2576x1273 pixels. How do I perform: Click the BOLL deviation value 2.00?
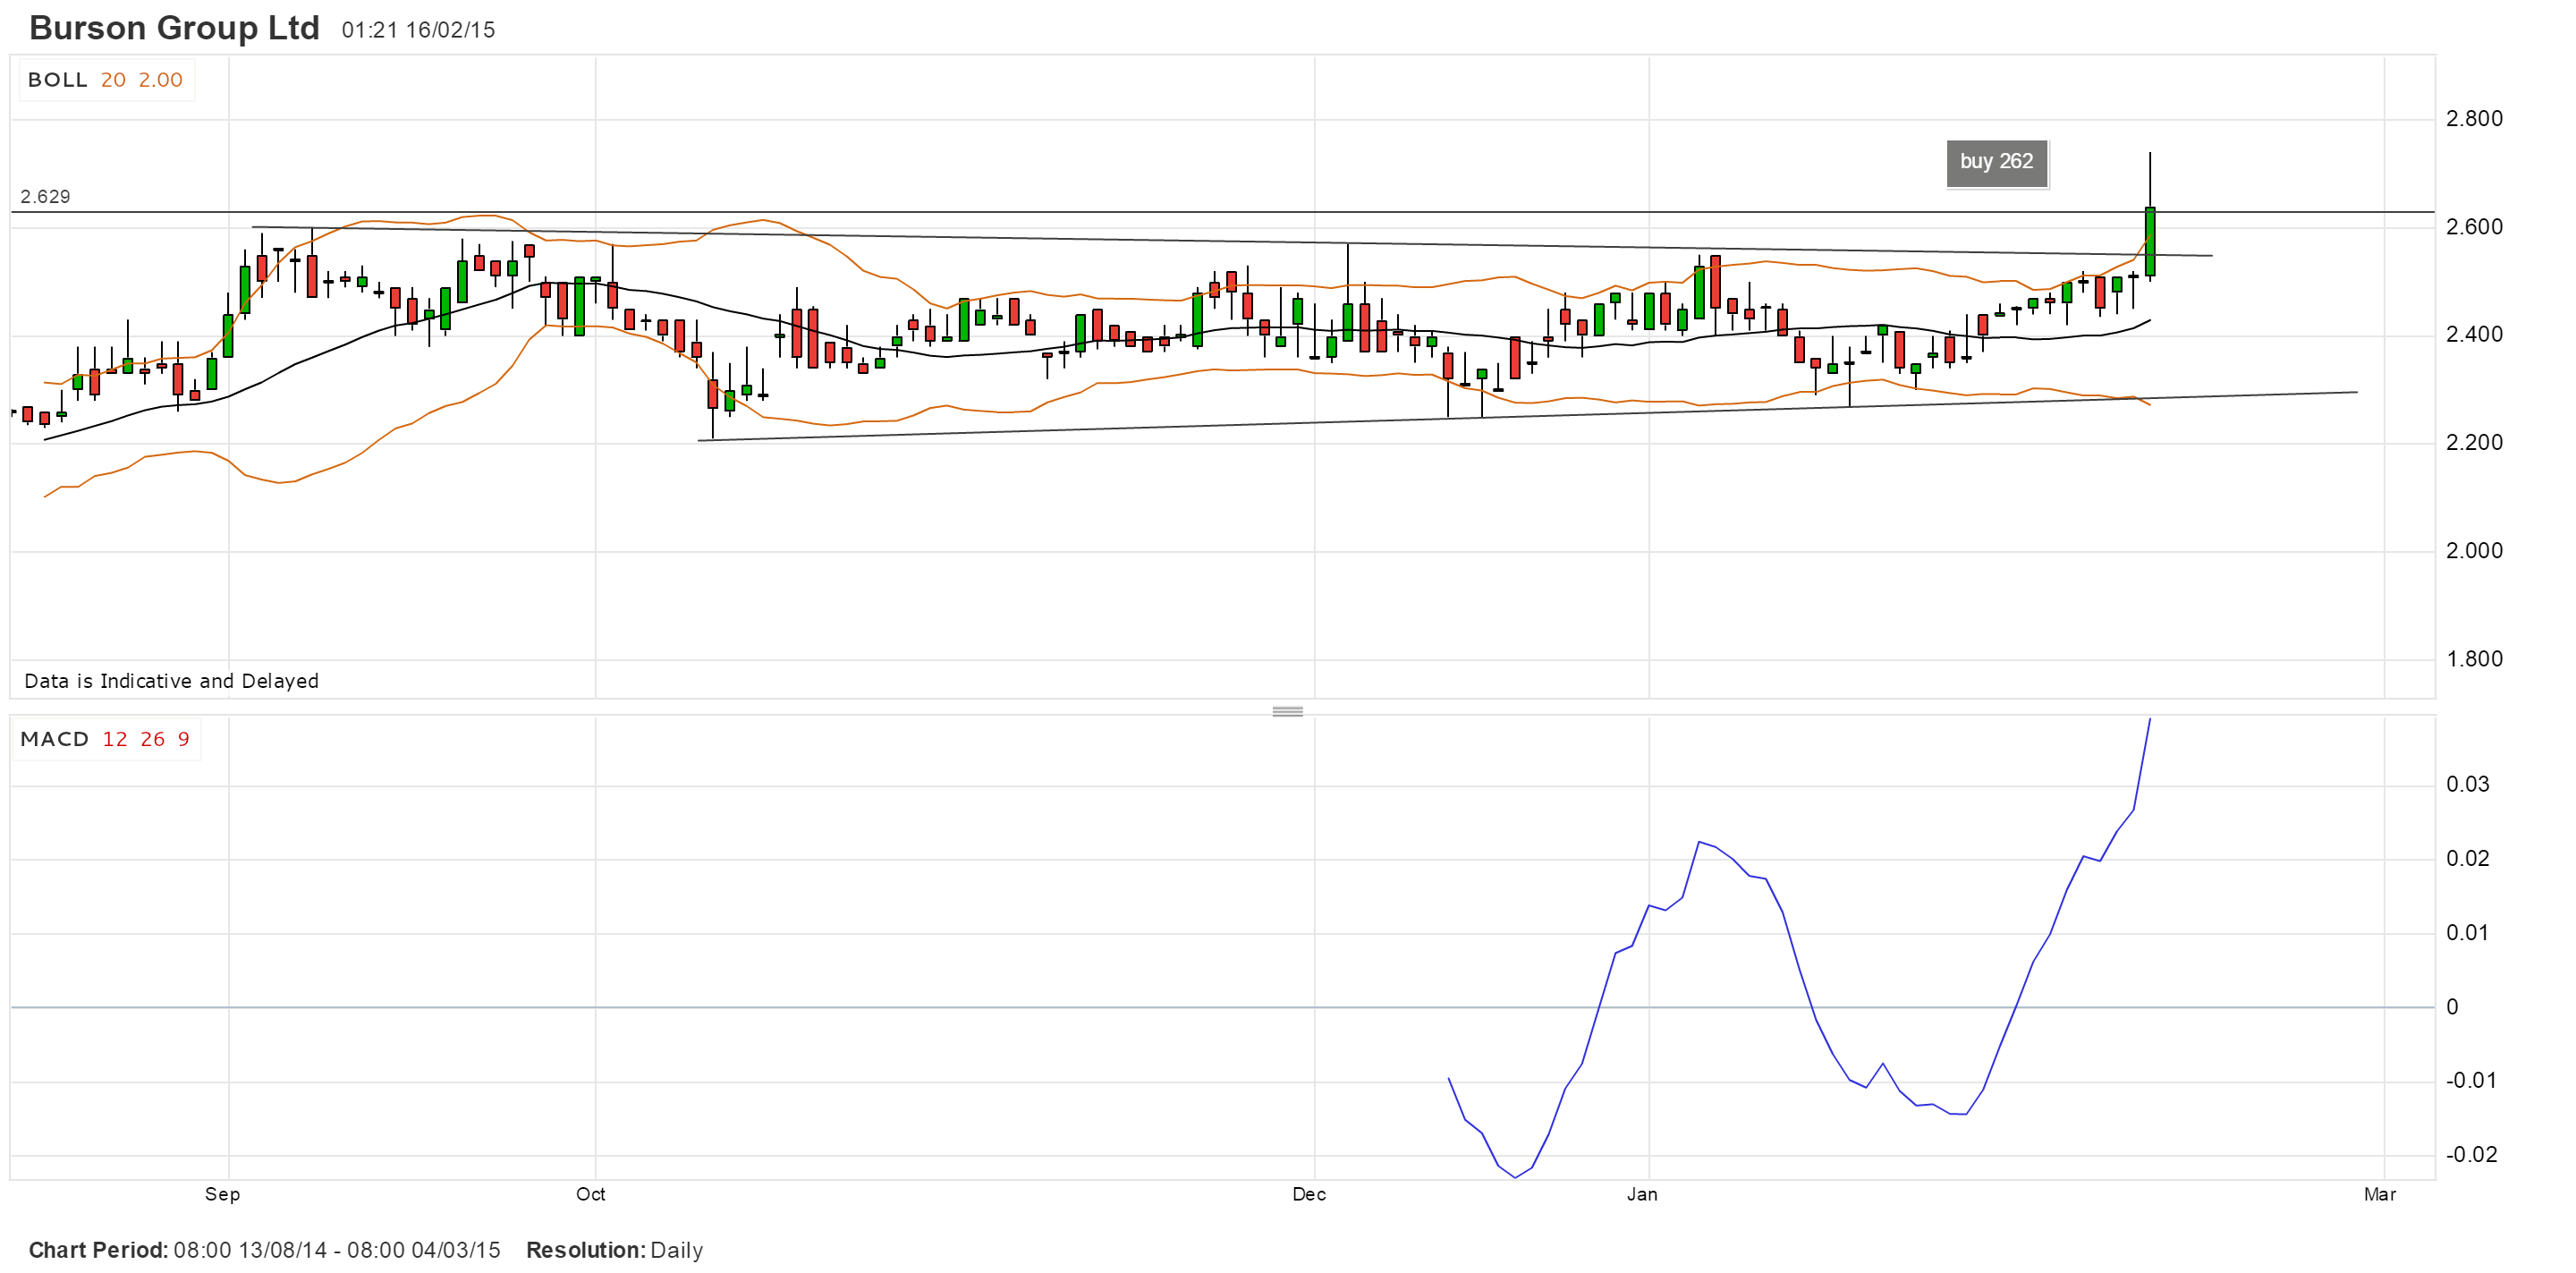click(x=160, y=80)
